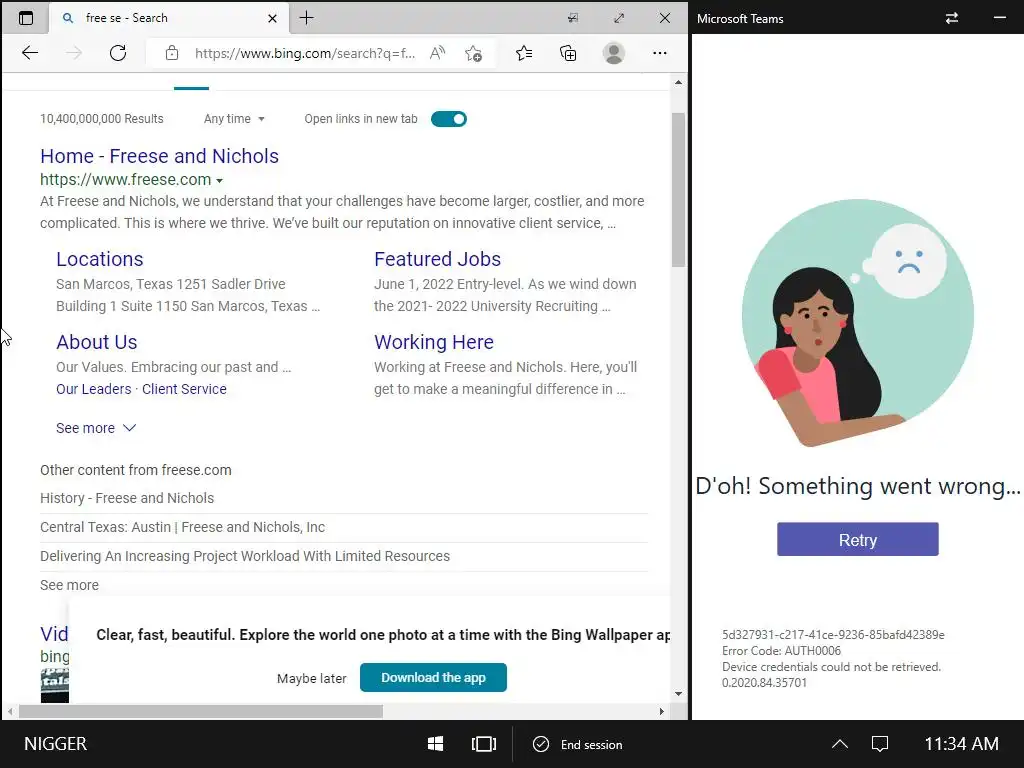The width and height of the screenshot is (1024, 768).
Task: Open Edge Settings and more menu
Action: click(x=660, y=53)
